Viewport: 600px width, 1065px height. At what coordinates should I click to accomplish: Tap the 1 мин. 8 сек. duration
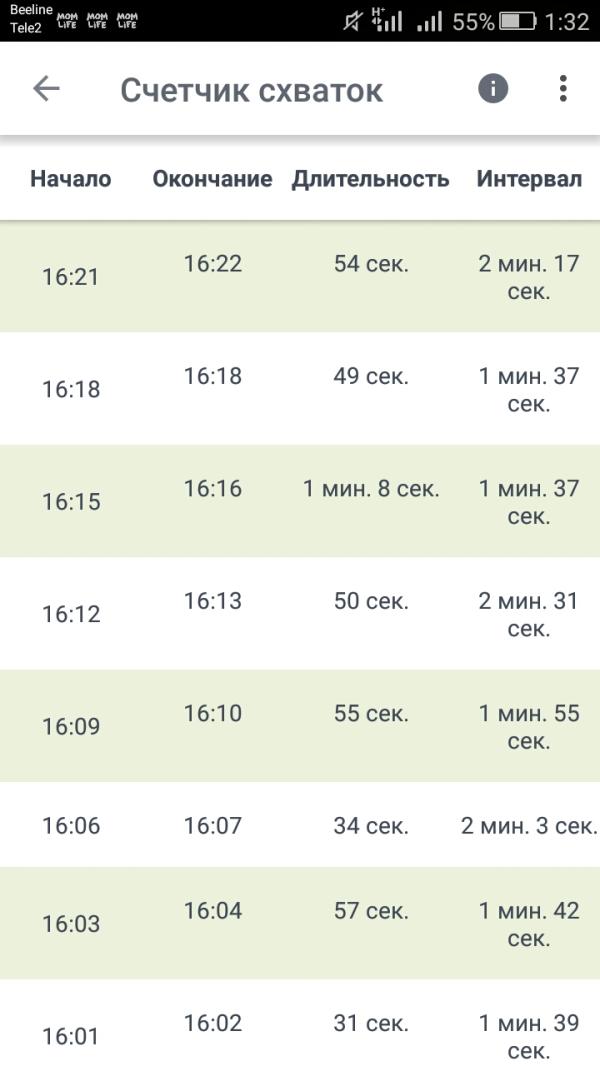coord(371,488)
